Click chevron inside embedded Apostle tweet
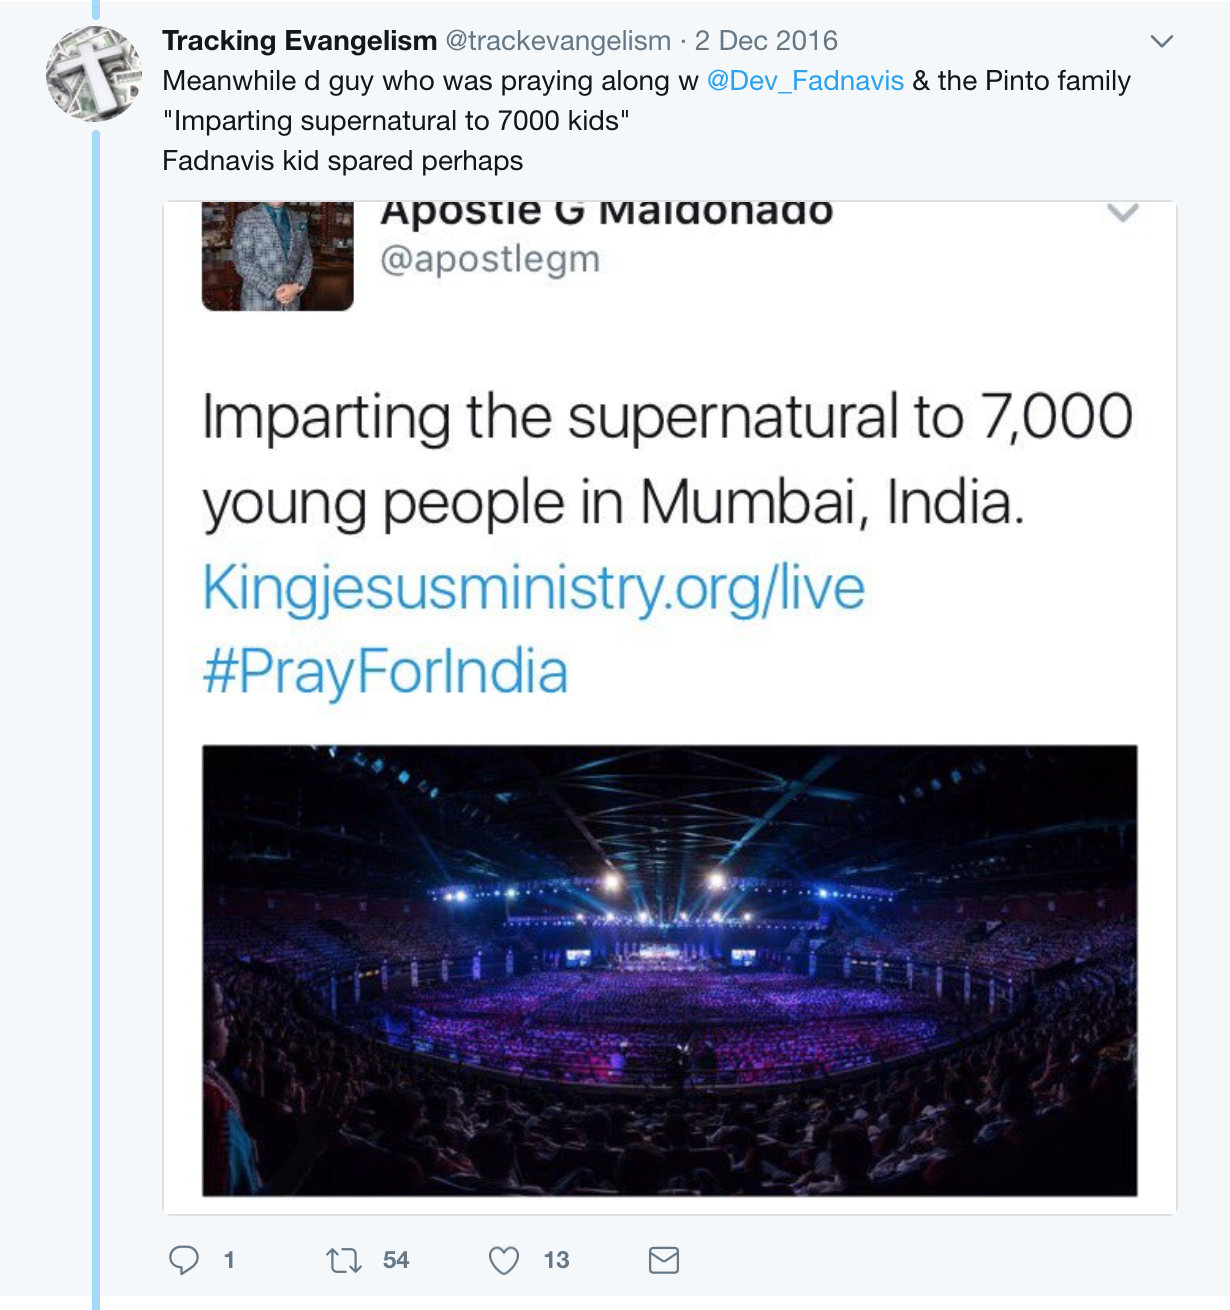 [x=1123, y=213]
